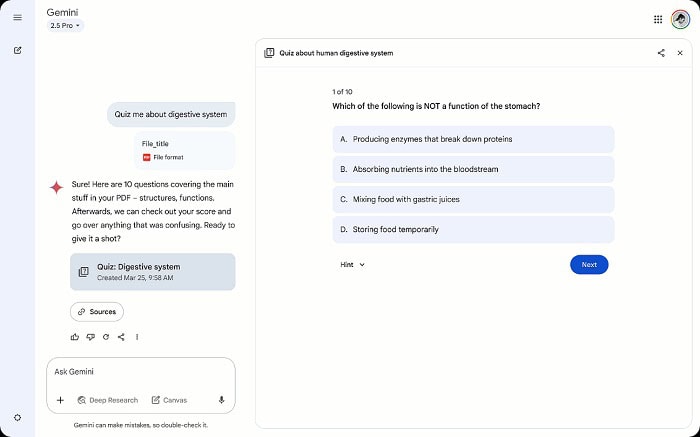Click the Ask Gemini input field
This screenshot has height=437, width=700.
tap(140, 372)
